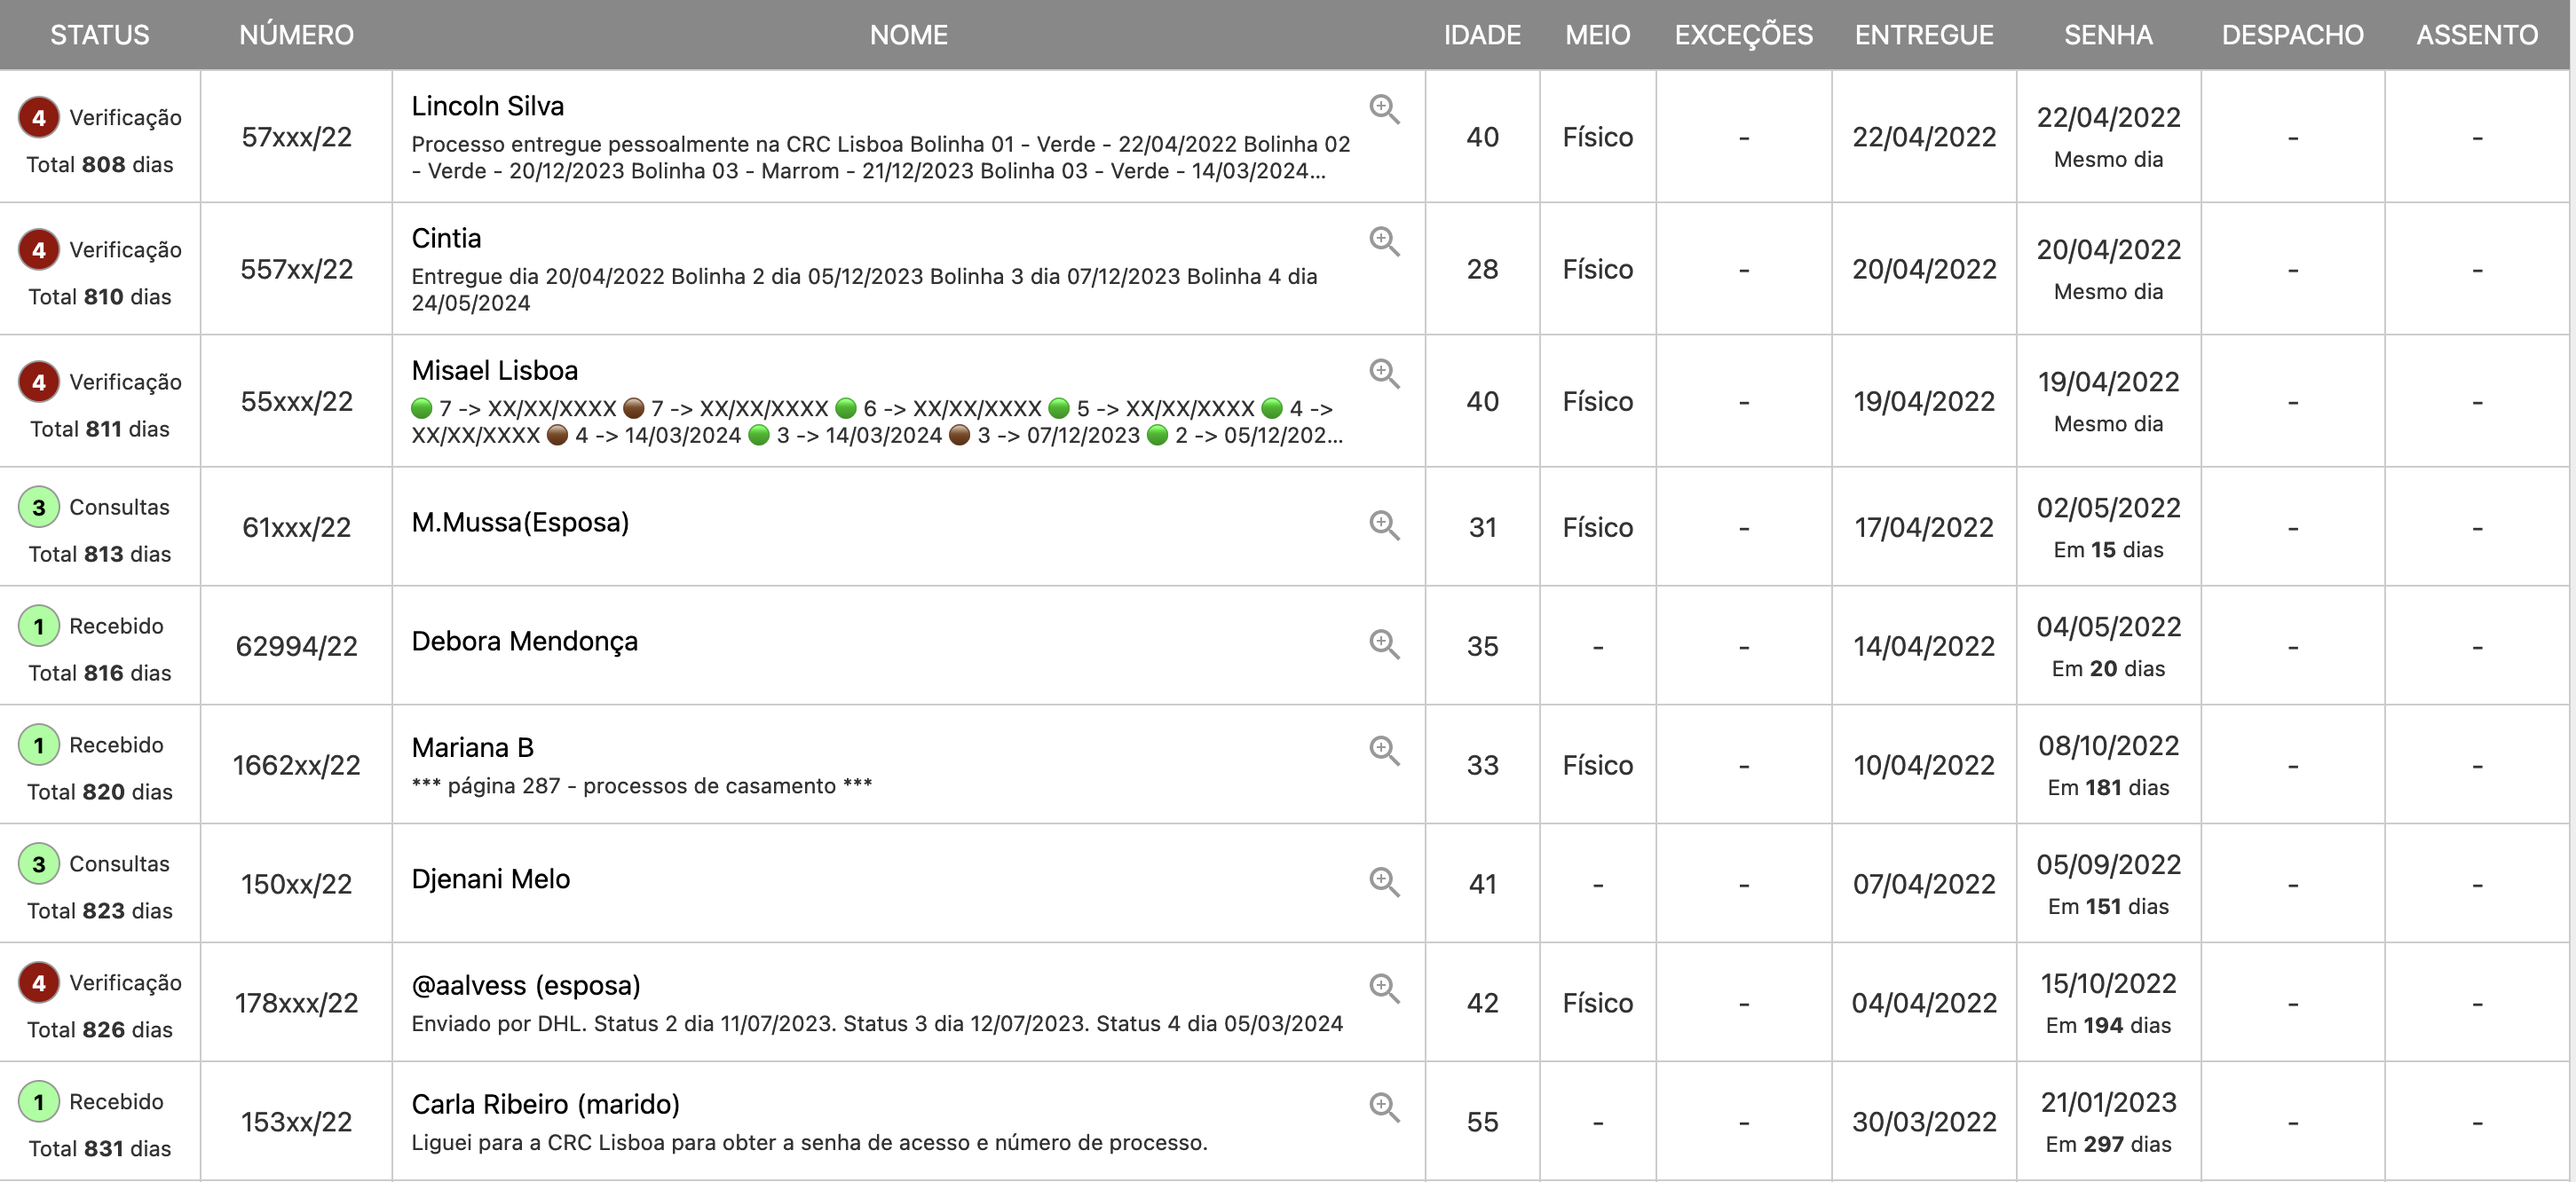Click status badge 4 in Cintia row

click(x=39, y=250)
